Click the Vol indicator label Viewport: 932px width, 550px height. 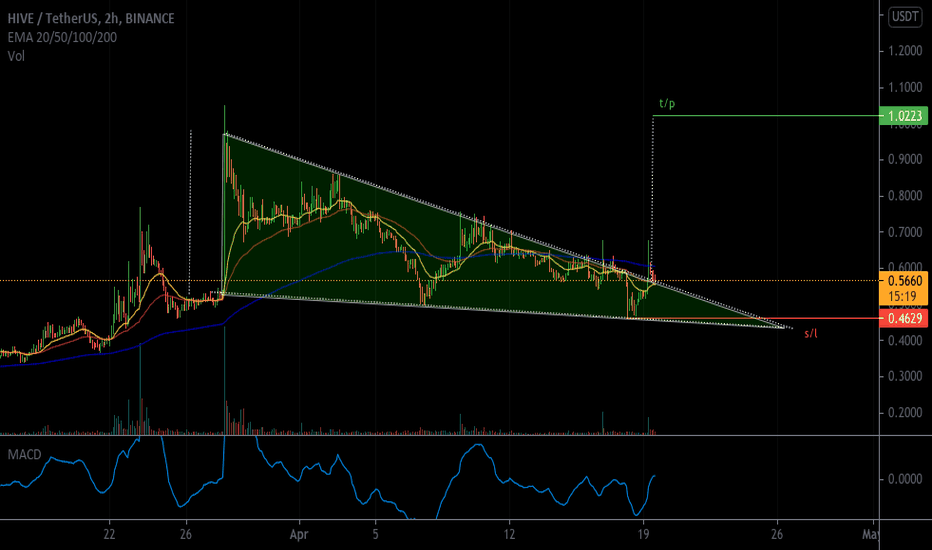click(x=16, y=56)
